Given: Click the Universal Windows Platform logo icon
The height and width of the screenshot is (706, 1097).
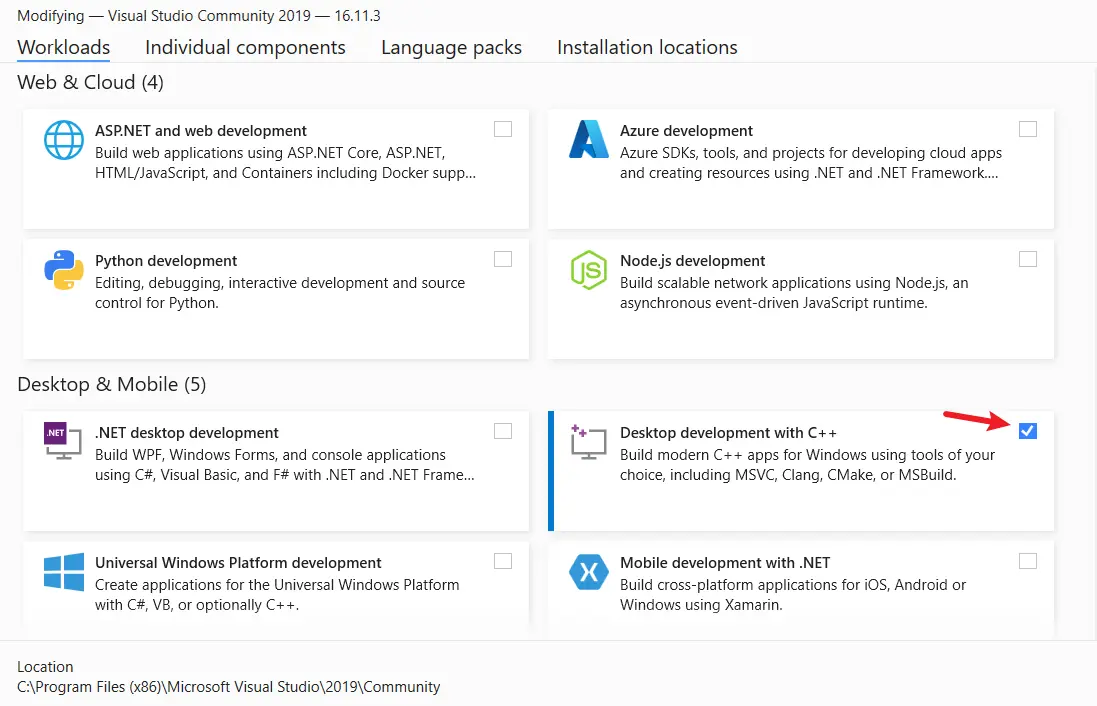Looking at the screenshot, I should [64, 572].
